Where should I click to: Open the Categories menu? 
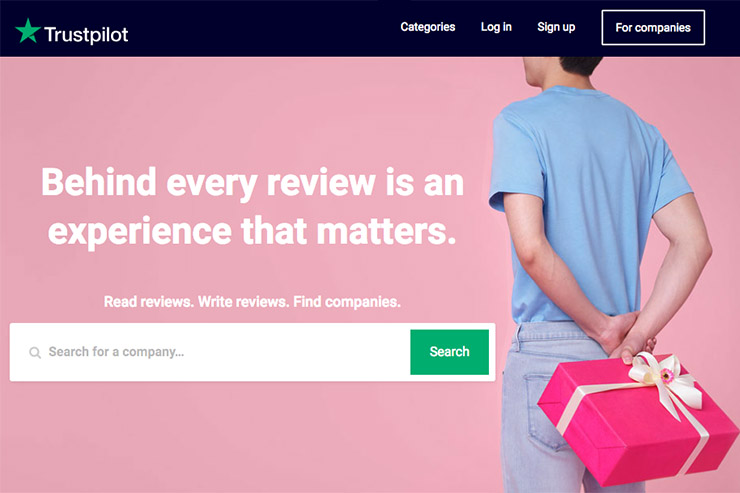pos(428,27)
